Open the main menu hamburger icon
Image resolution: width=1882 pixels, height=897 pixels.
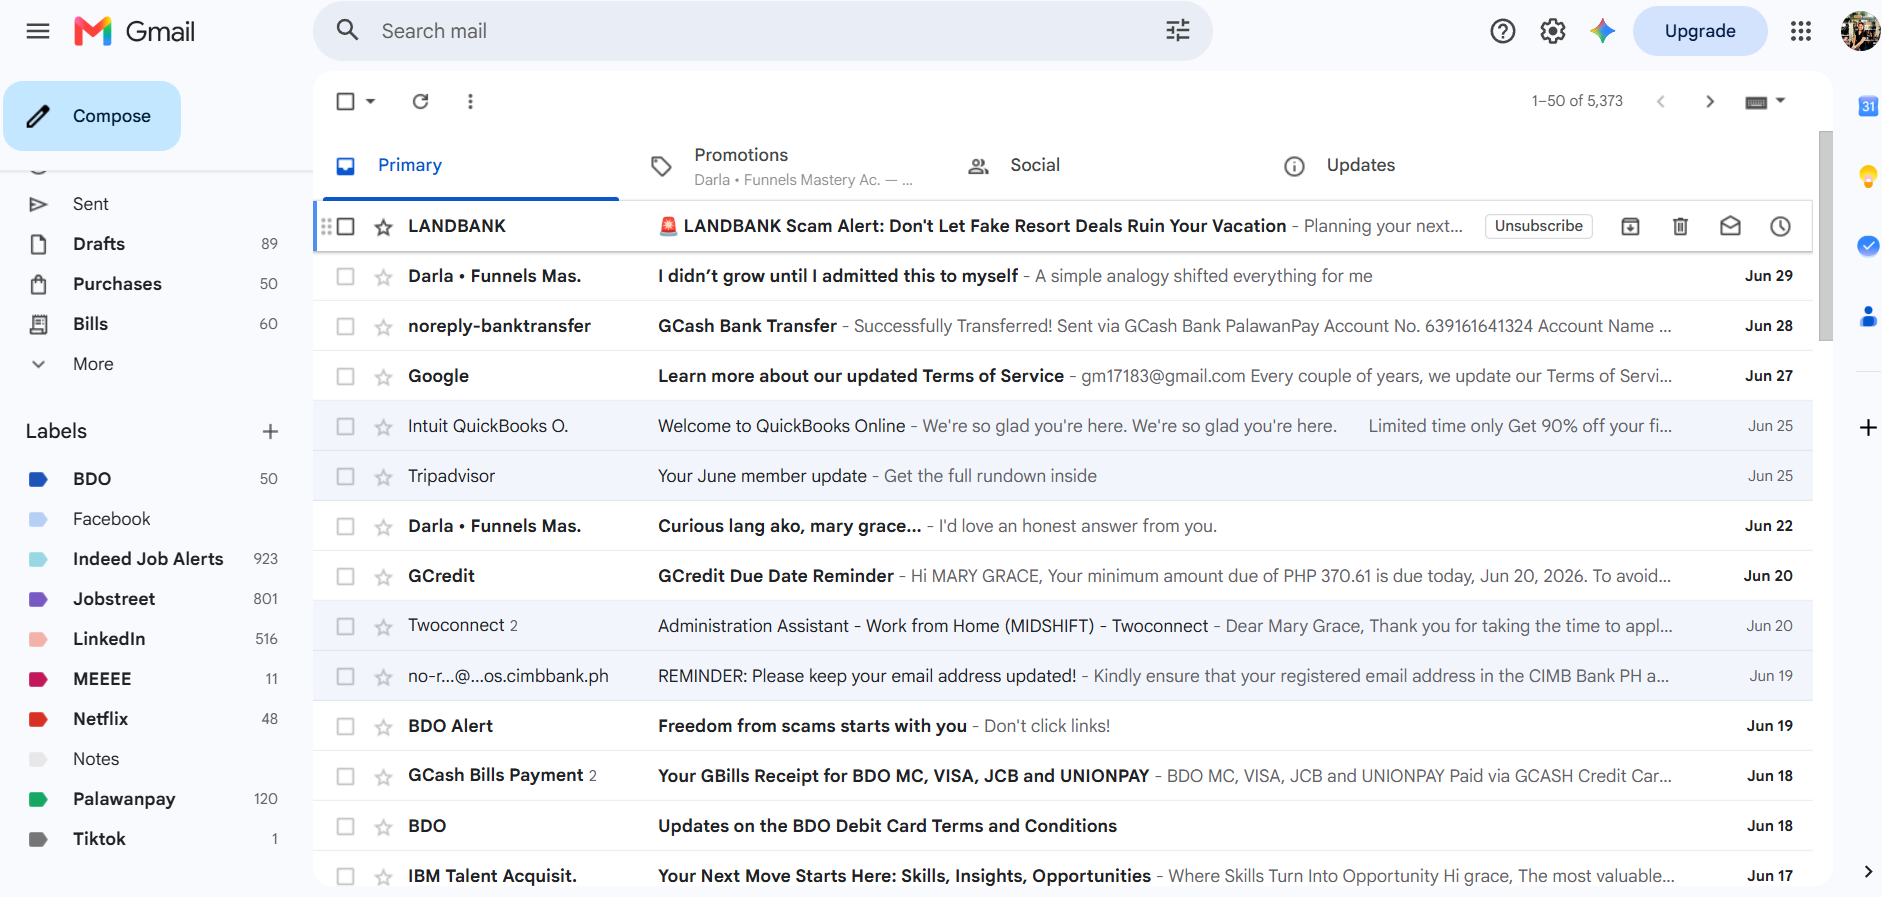(38, 31)
